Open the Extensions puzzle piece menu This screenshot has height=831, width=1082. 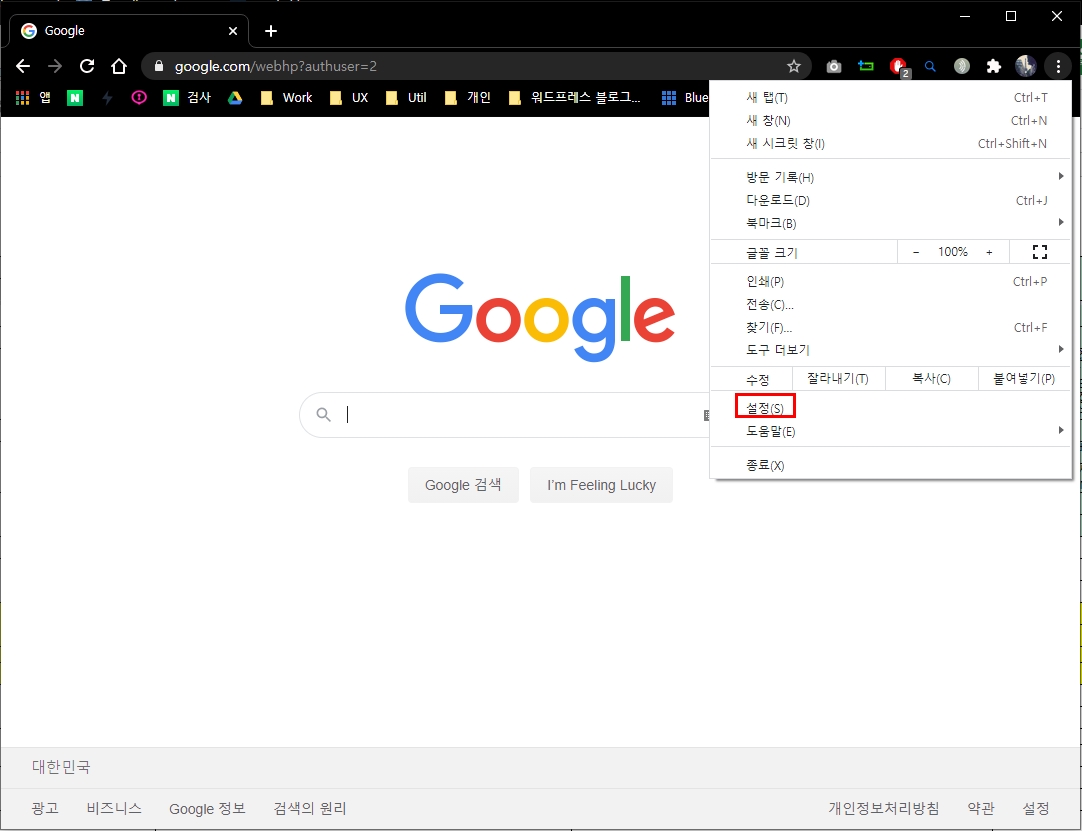tap(994, 66)
